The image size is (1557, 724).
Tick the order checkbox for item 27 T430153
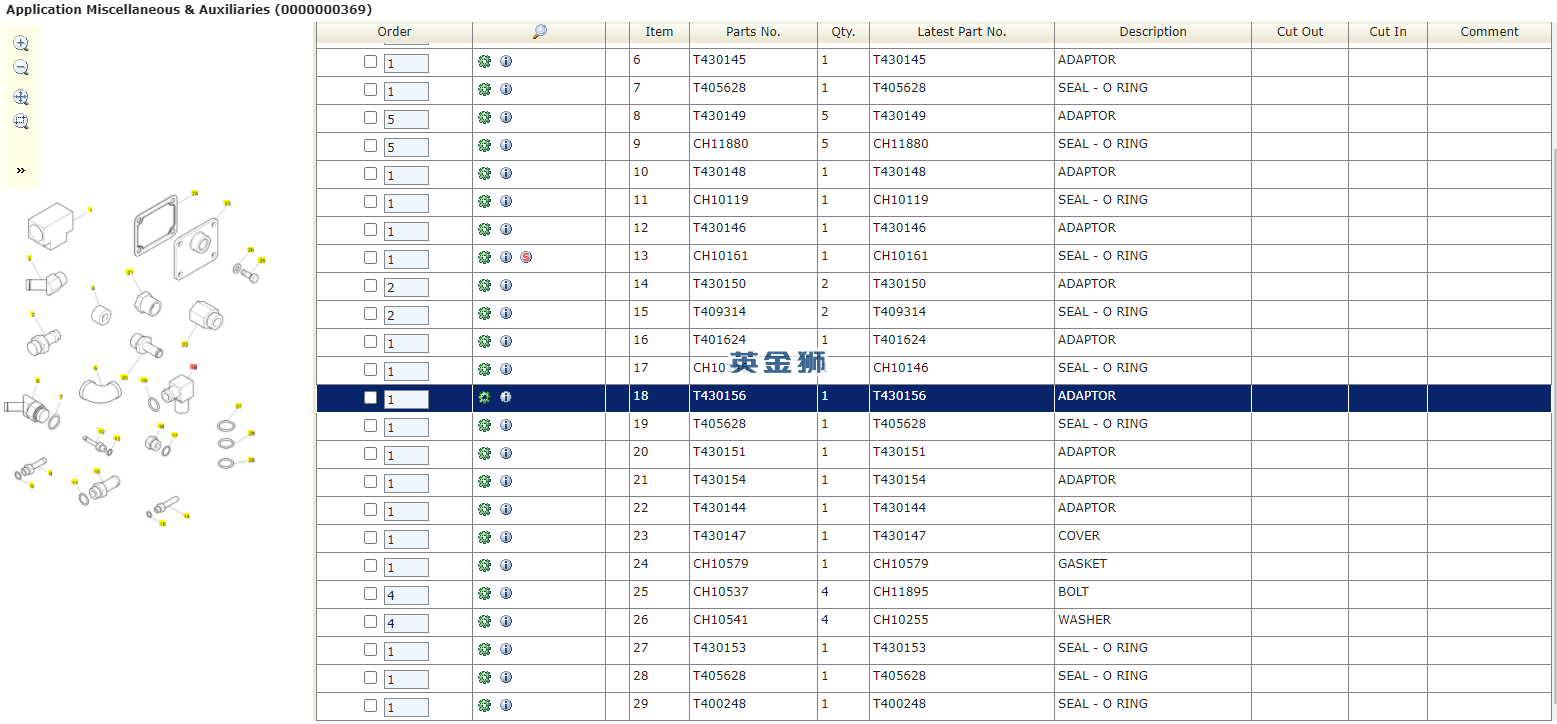[x=370, y=649]
